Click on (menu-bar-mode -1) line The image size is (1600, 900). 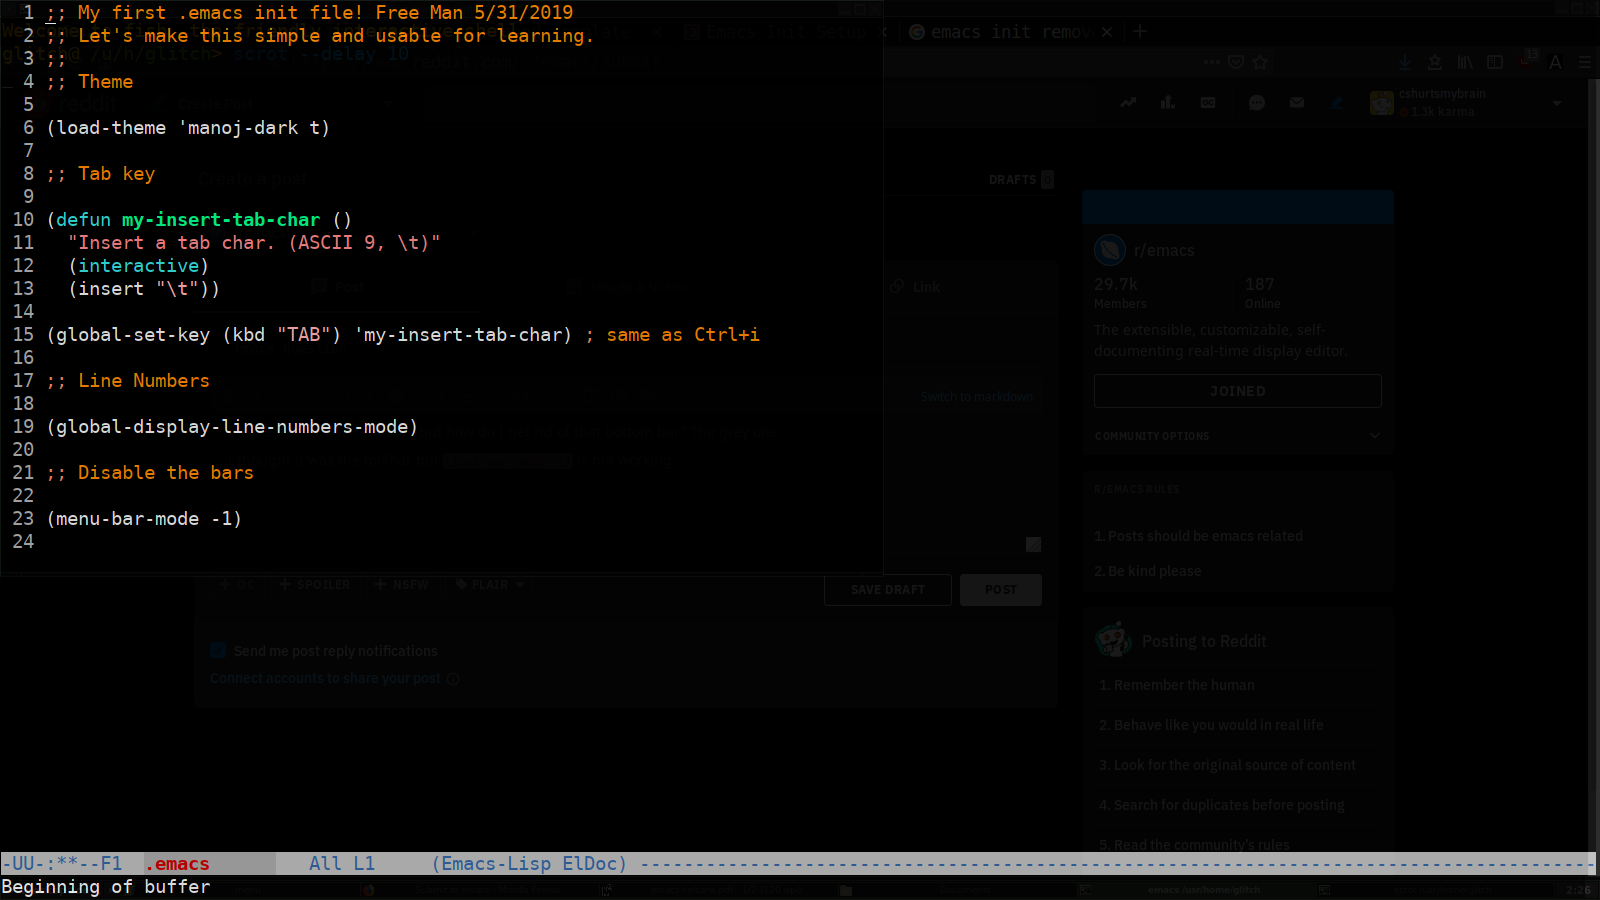[144, 519]
